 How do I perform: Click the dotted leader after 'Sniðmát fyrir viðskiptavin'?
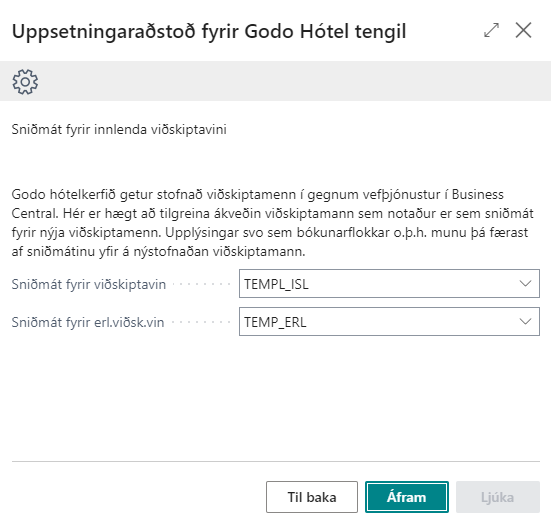(202, 284)
